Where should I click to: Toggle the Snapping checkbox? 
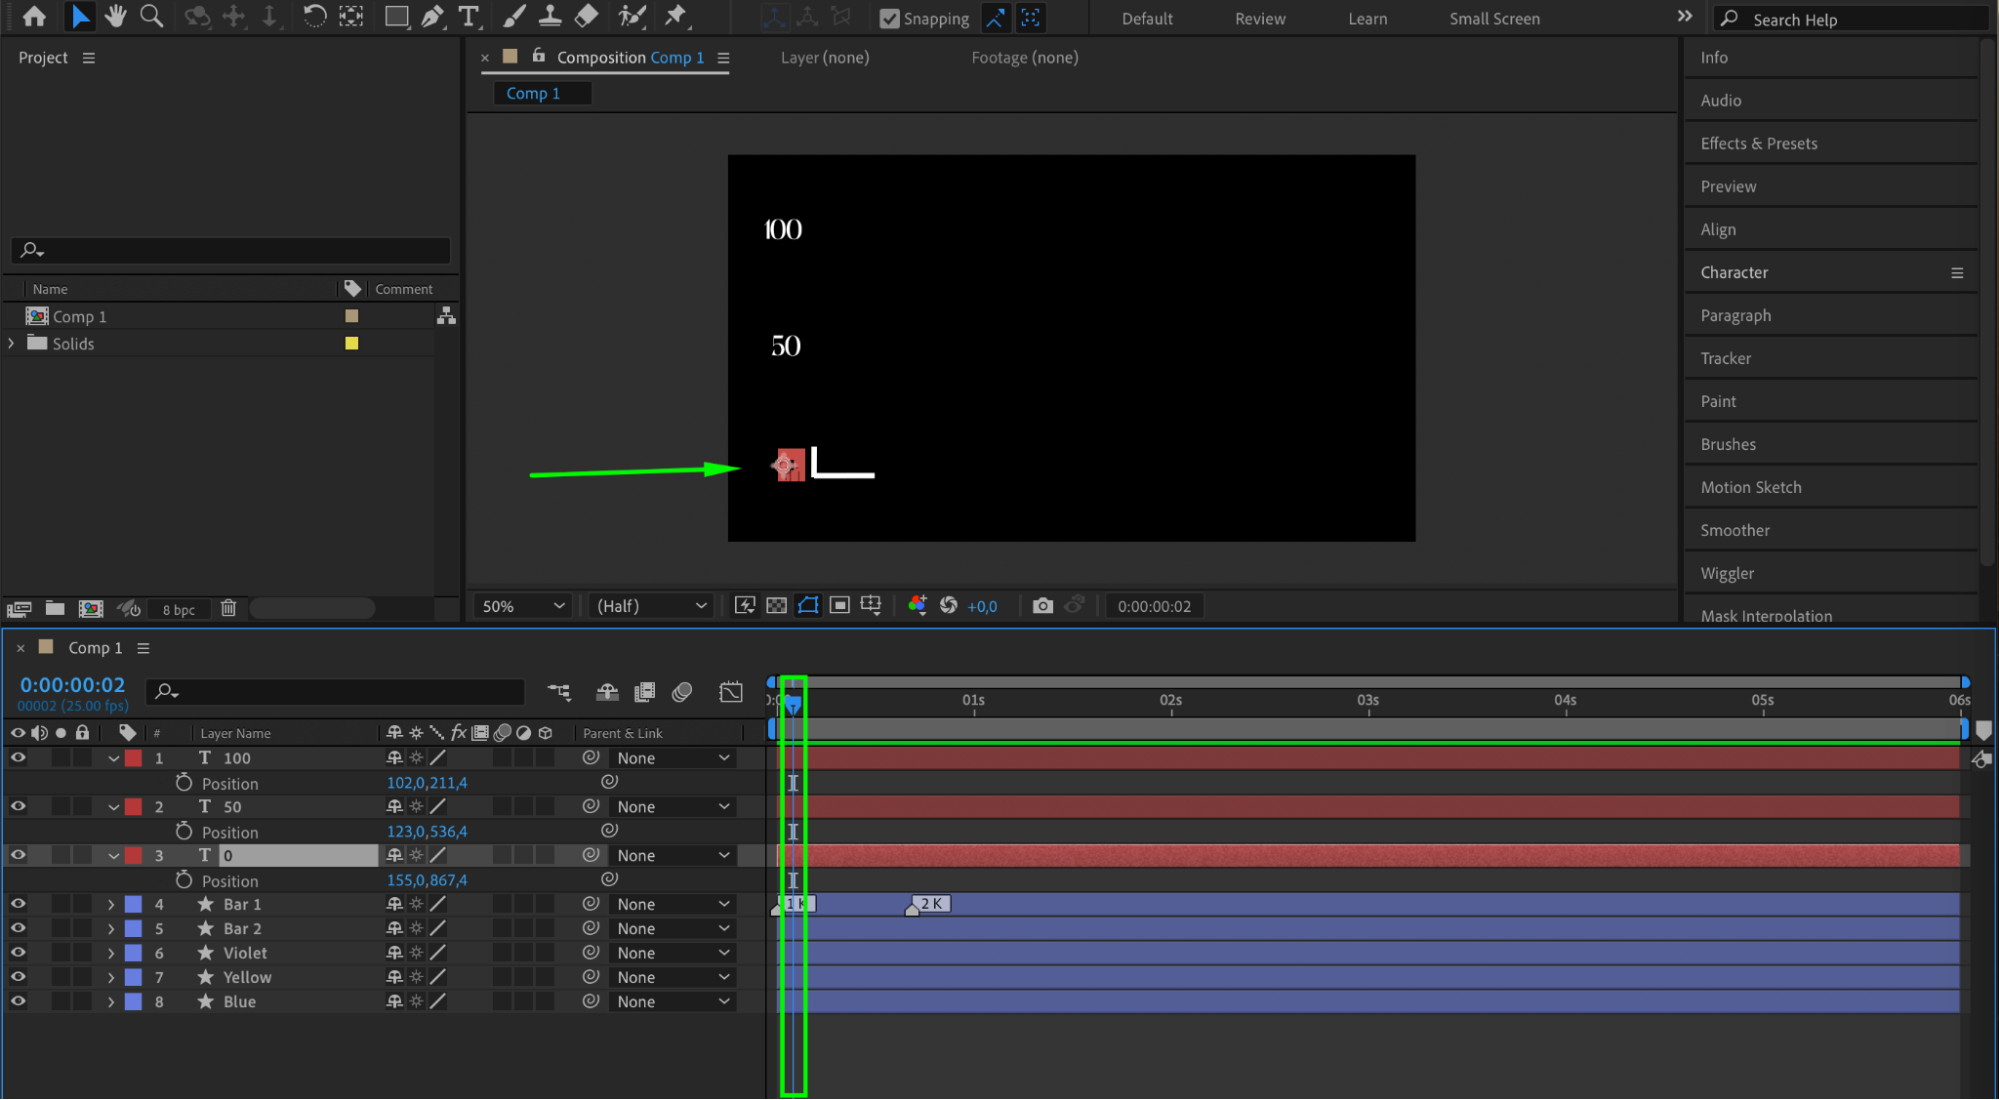point(889,18)
